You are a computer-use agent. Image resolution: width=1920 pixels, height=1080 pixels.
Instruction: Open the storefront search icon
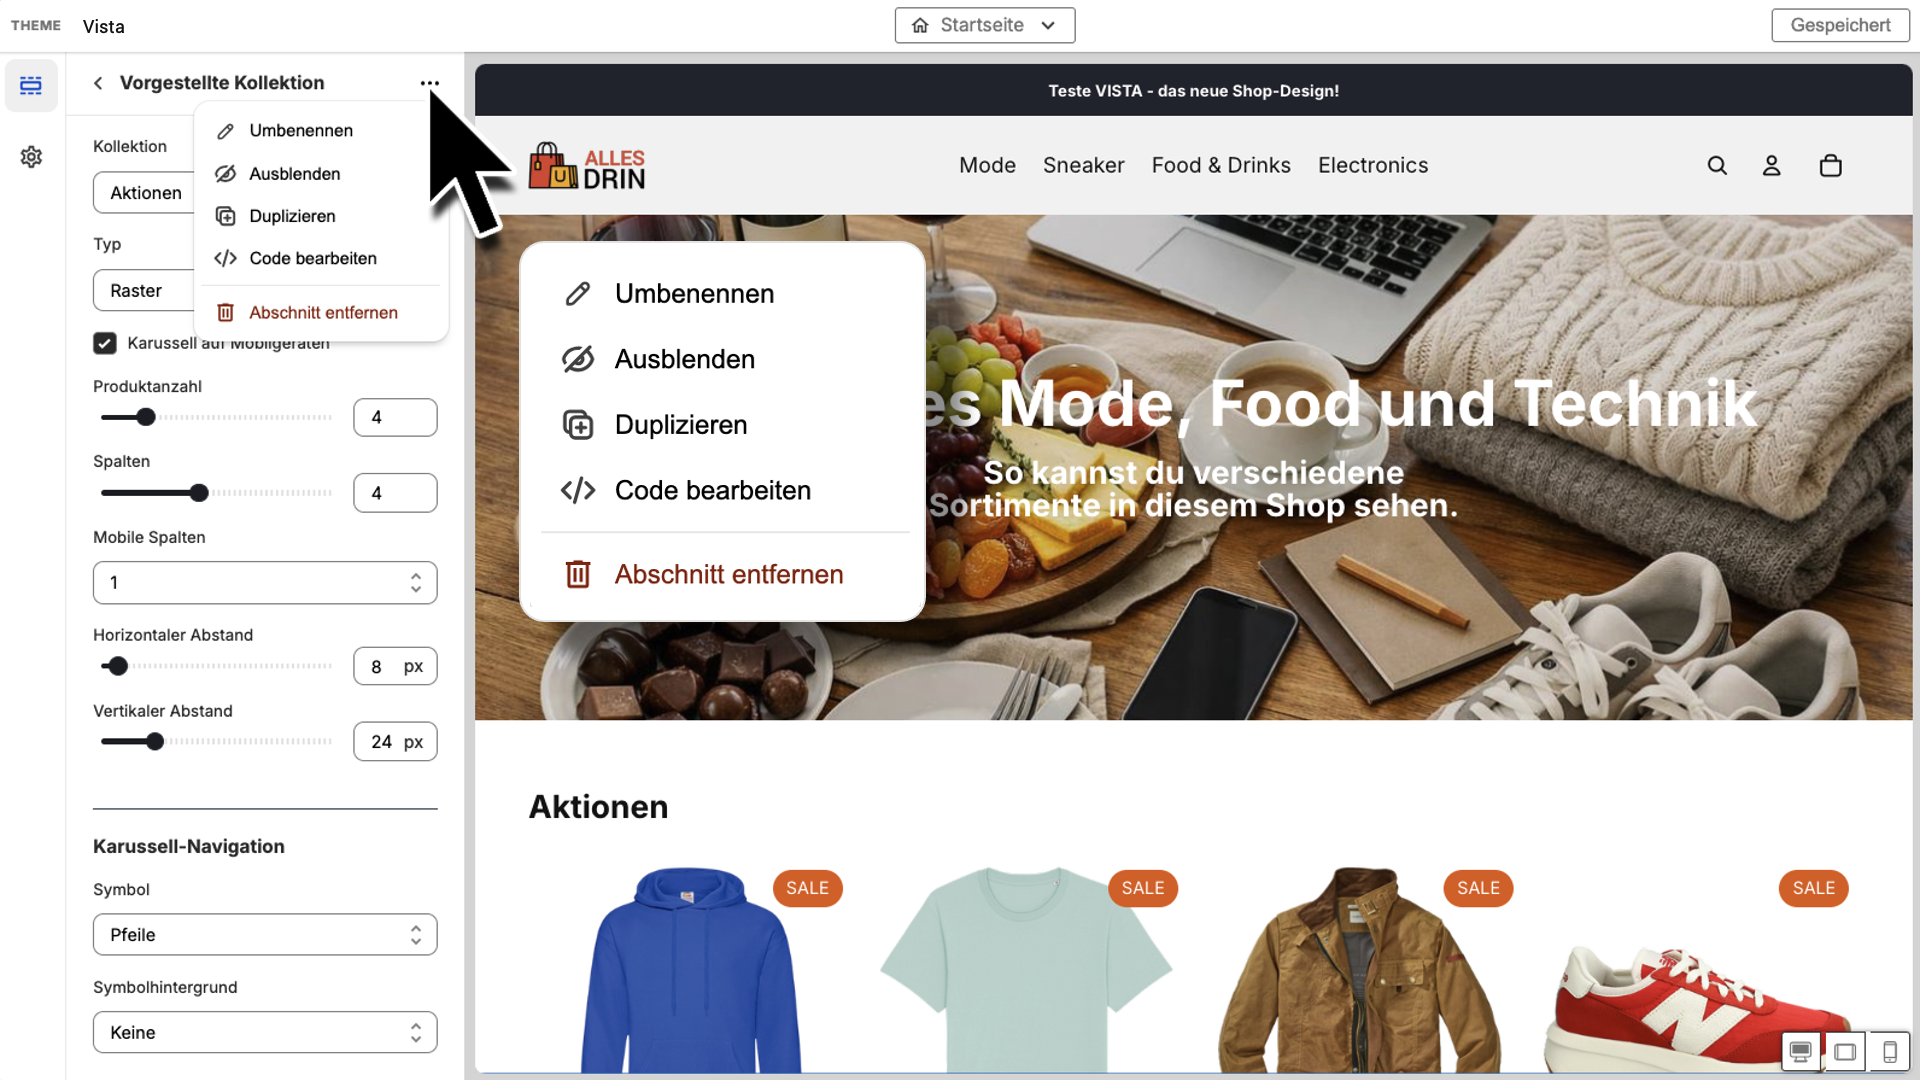coord(1717,166)
